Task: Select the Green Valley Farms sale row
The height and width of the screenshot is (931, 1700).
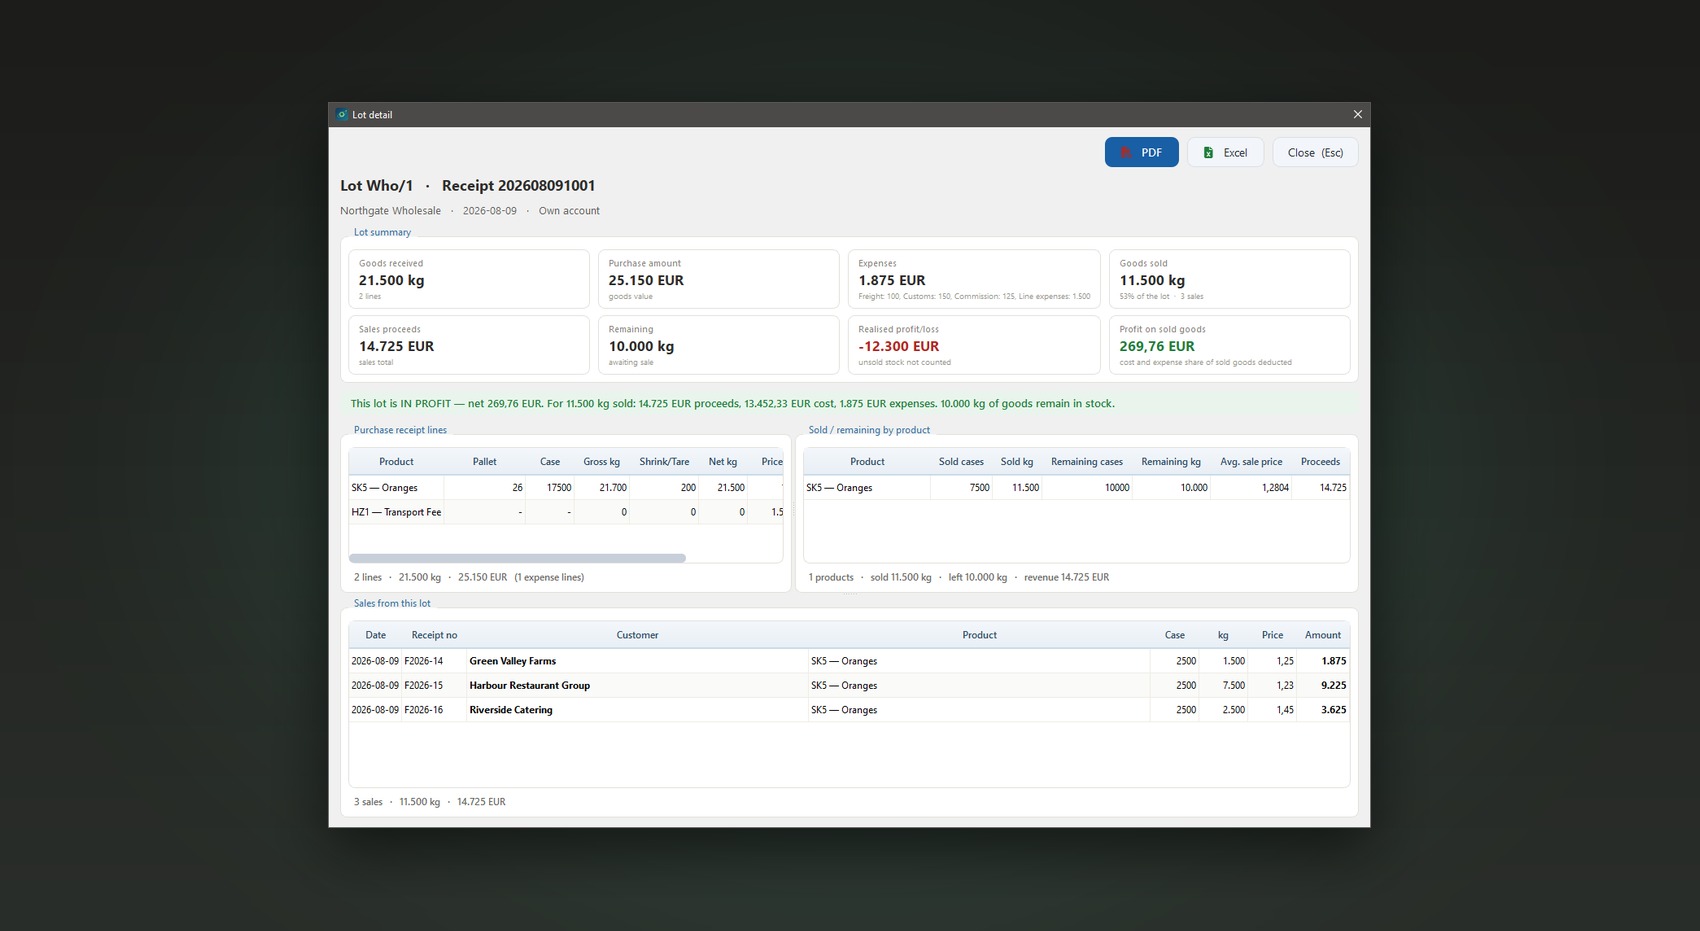Action: pyautogui.click(x=849, y=661)
